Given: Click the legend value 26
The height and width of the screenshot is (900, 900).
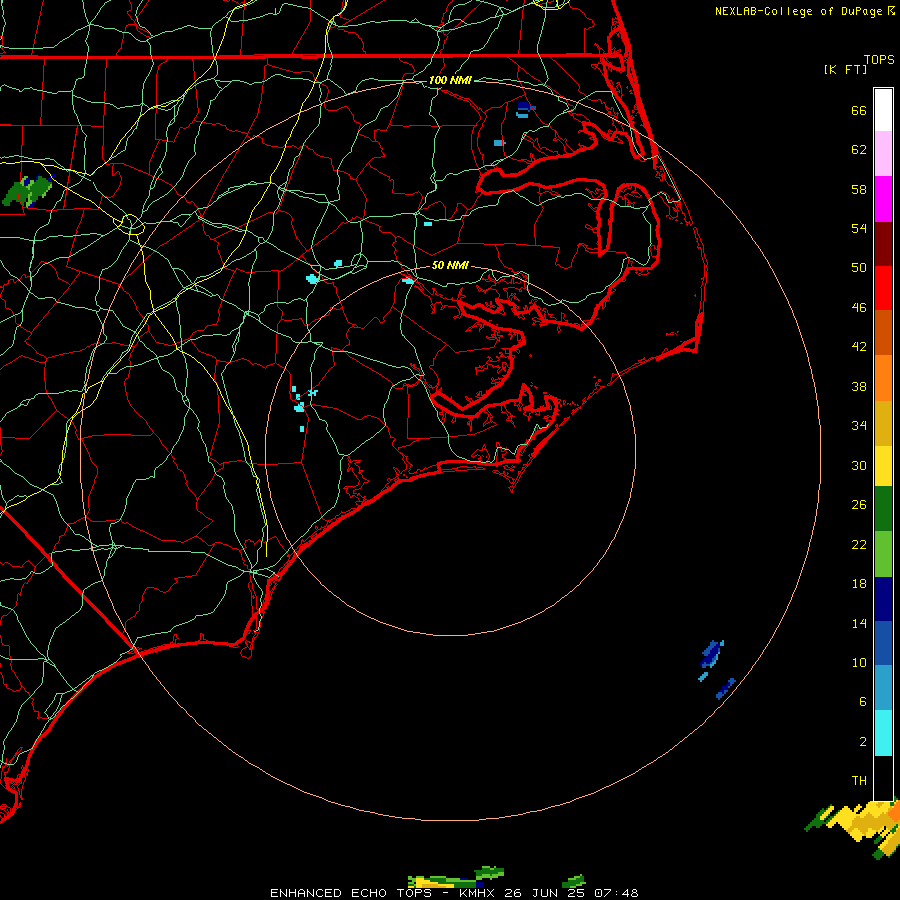Looking at the screenshot, I should point(859,505).
